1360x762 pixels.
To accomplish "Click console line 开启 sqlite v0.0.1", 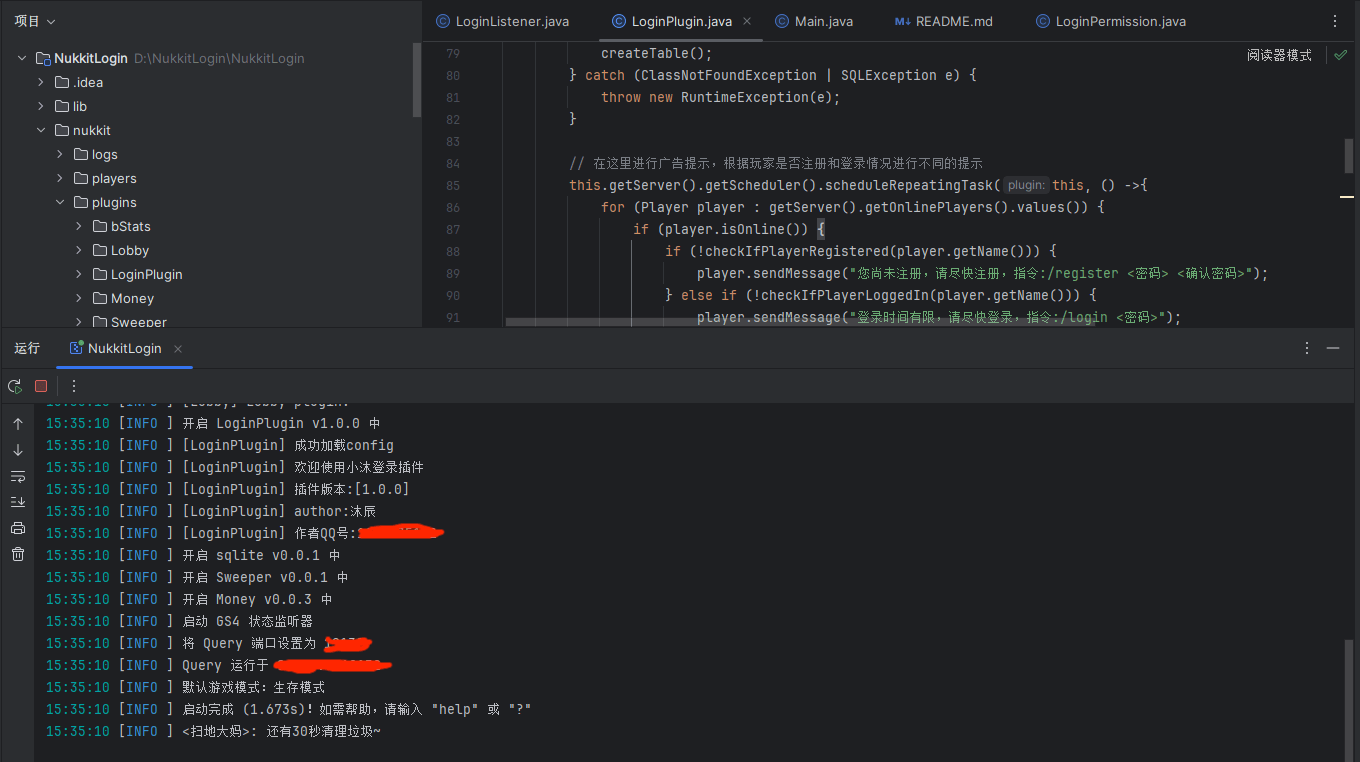I will 193,555.
